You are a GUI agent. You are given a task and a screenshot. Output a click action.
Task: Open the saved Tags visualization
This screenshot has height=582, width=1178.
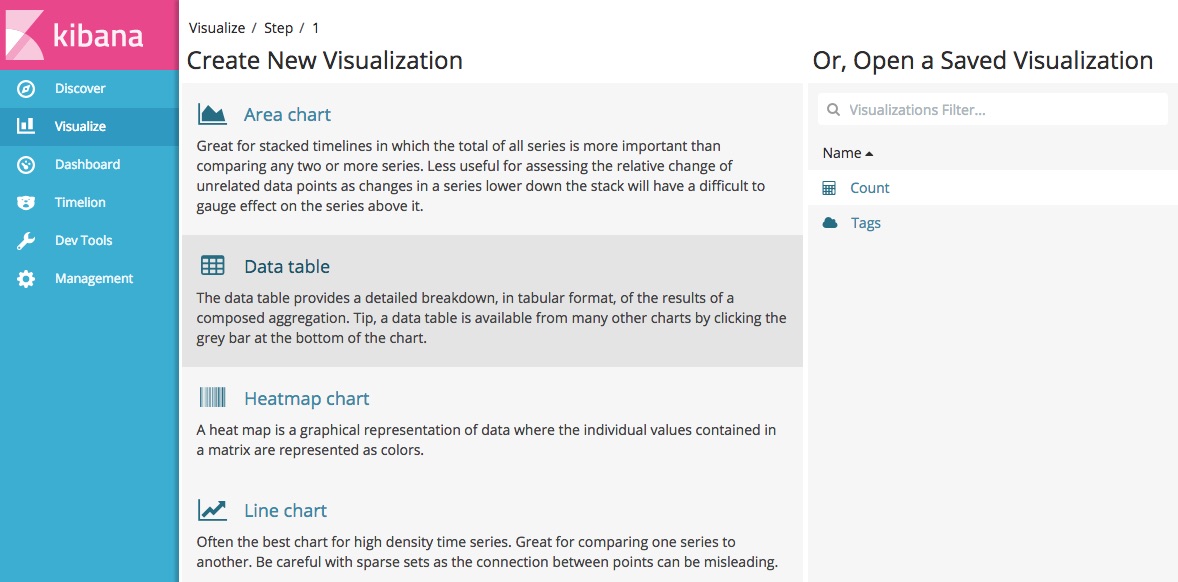point(865,223)
